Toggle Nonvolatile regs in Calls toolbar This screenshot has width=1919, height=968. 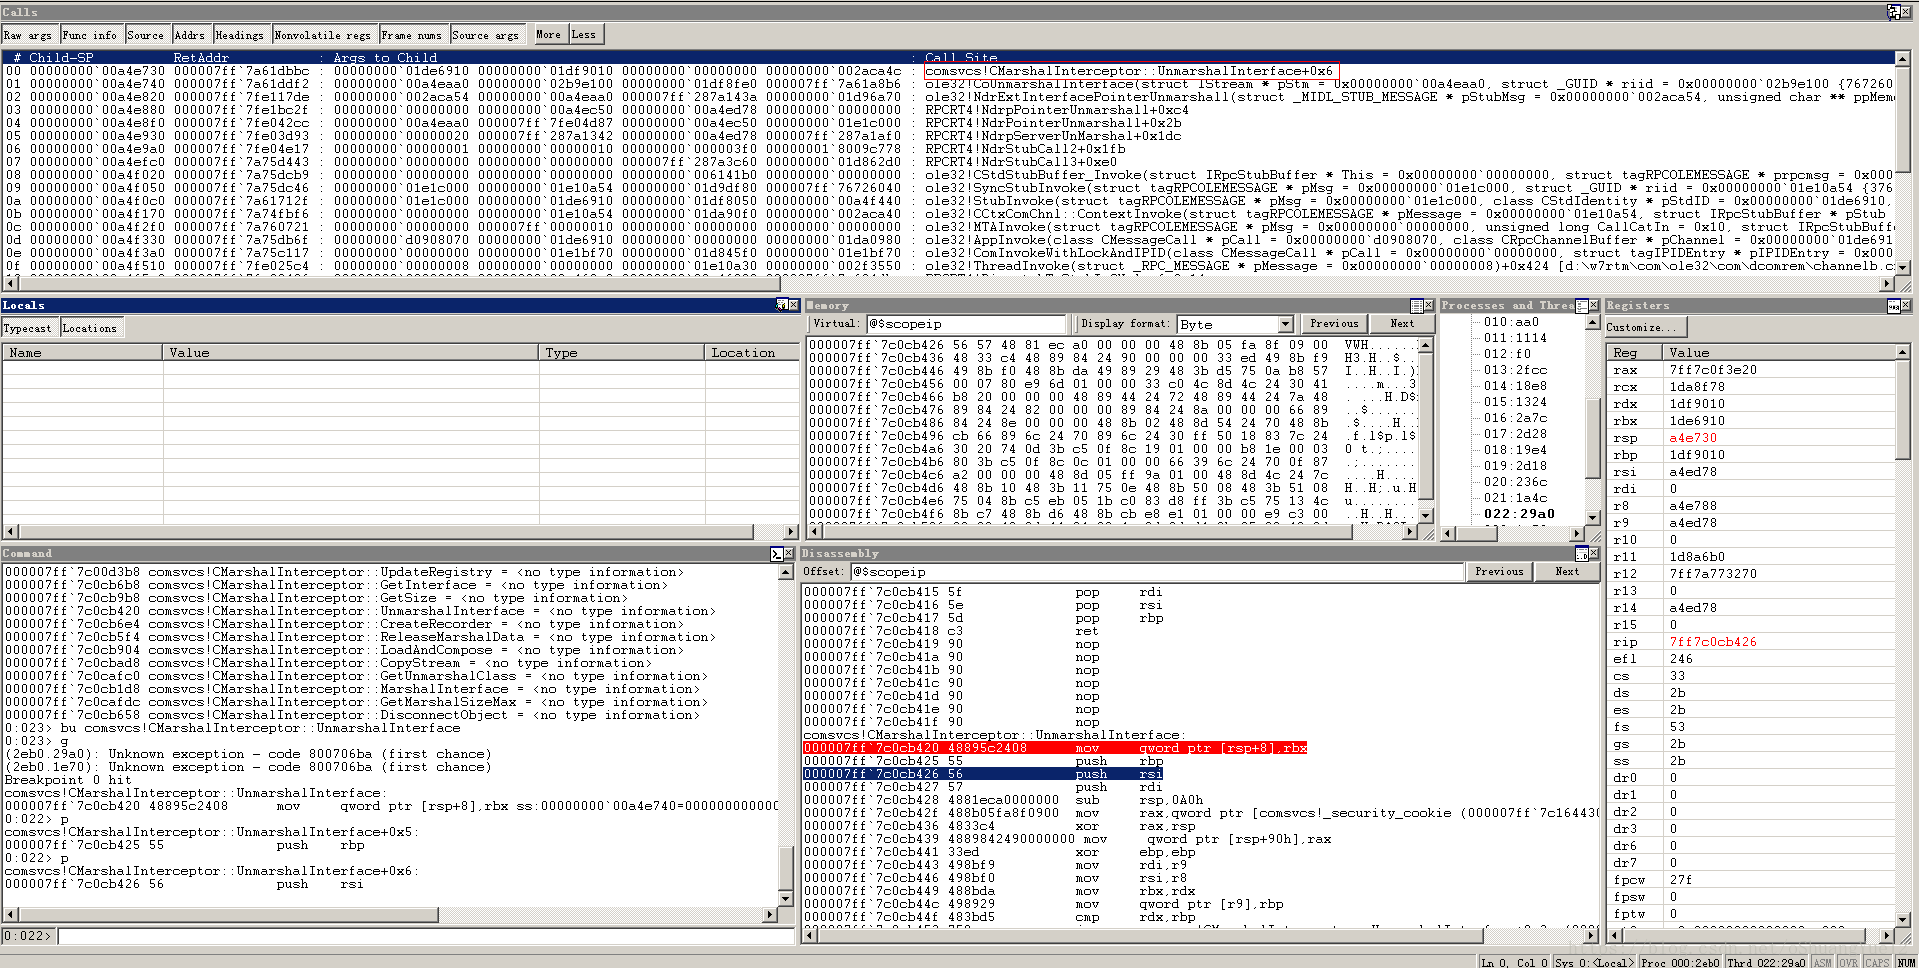coord(323,35)
